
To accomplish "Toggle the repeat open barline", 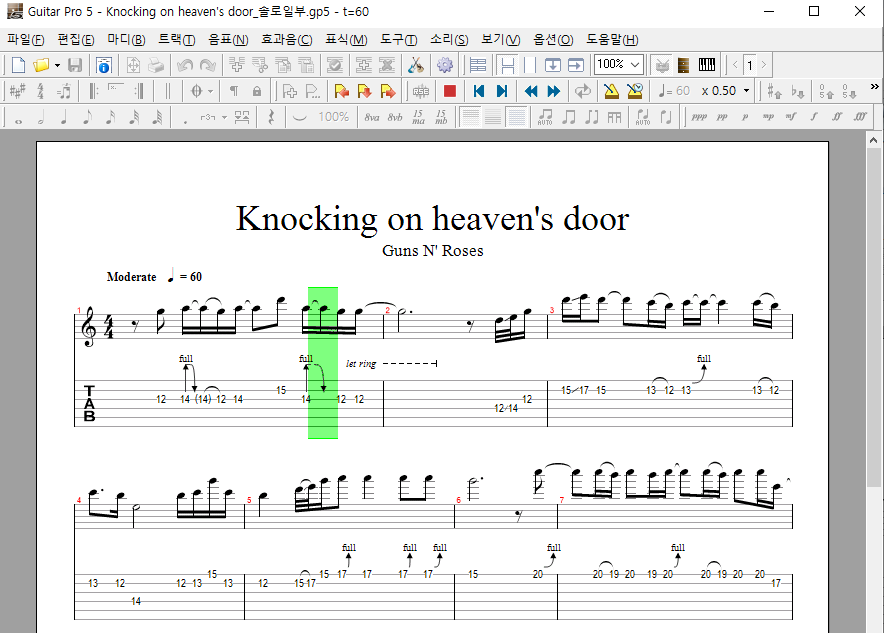I will point(94,91).
